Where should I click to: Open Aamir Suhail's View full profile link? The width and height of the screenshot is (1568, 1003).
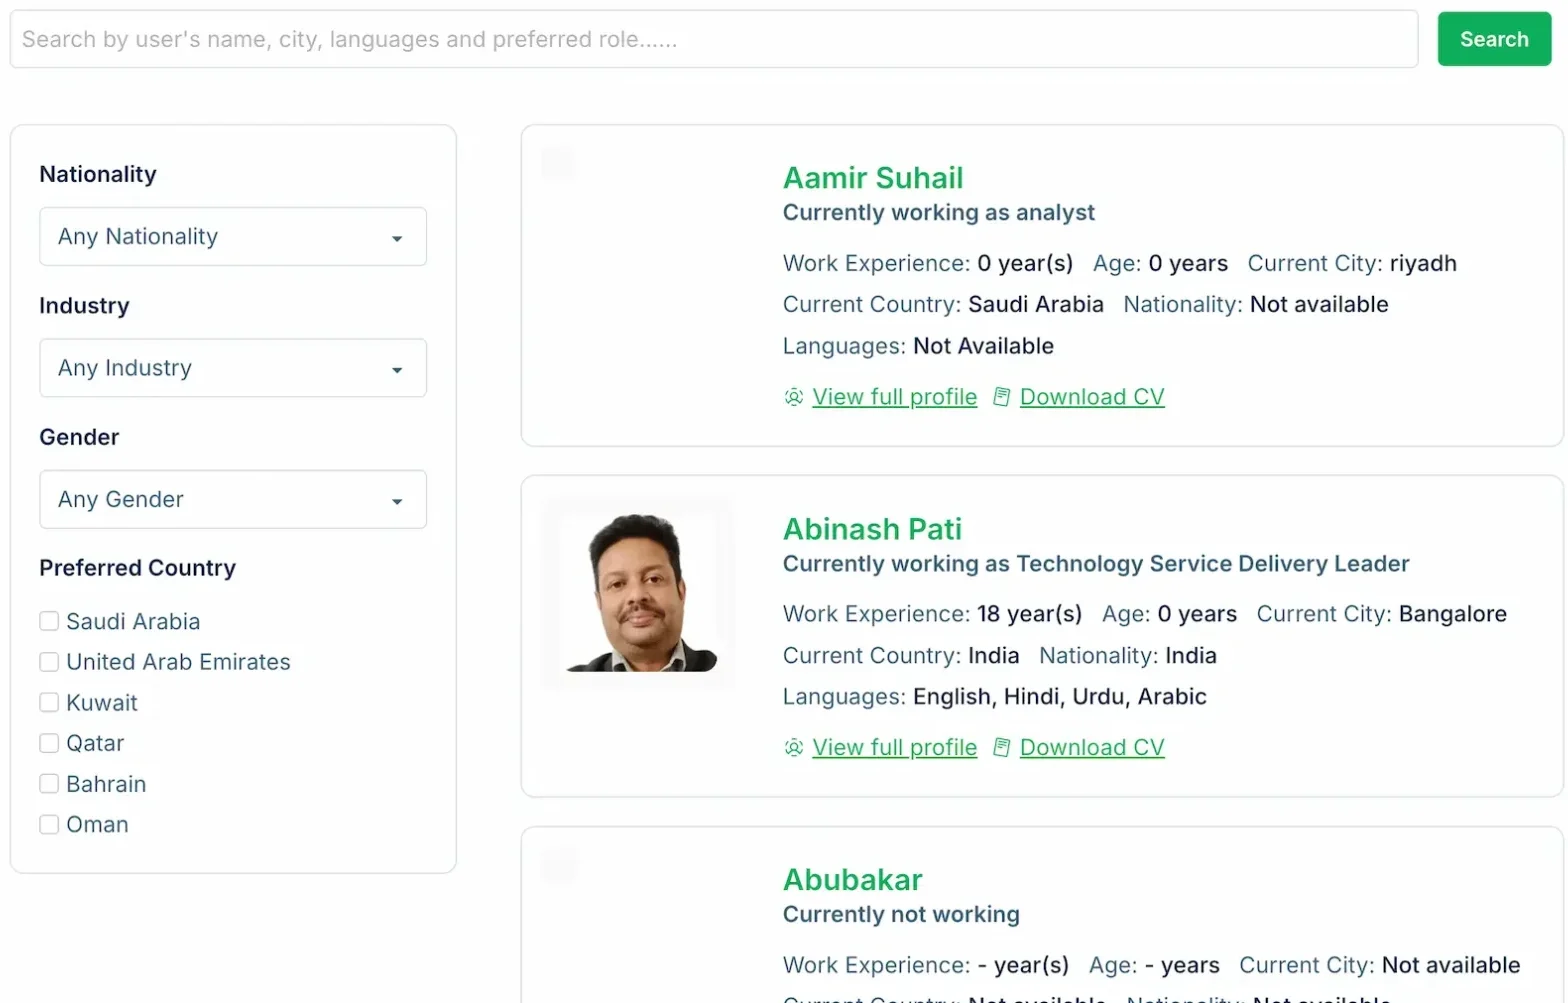[894, 397]
